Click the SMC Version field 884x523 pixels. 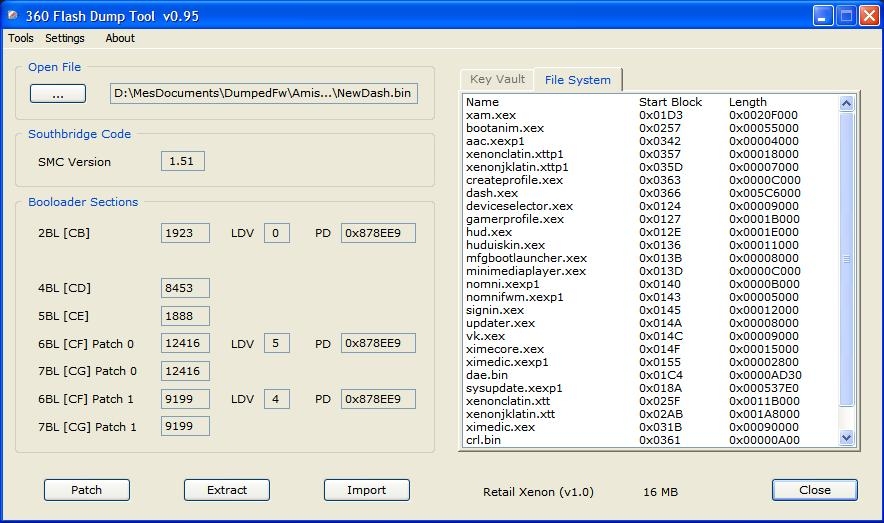pyautogui.click(x=182, y=161)
